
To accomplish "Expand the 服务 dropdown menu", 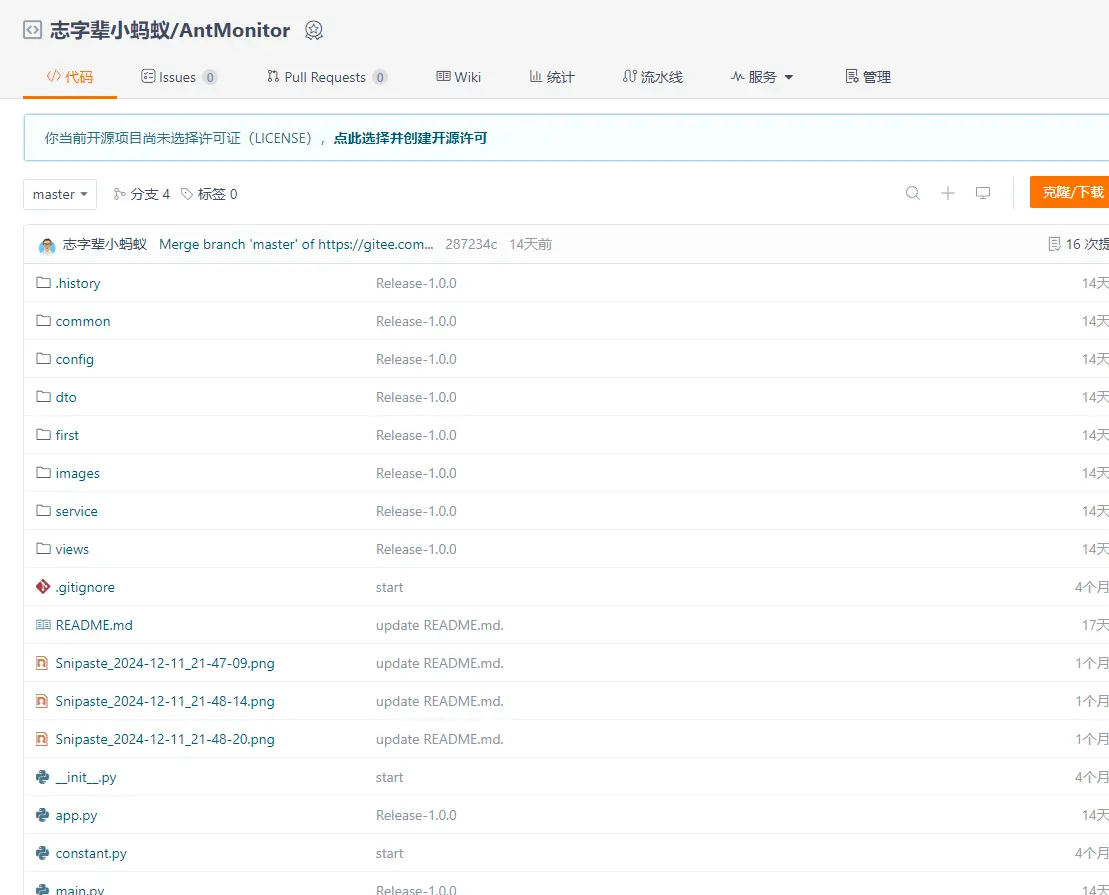I will pyautogui.click(x=762, y=77).
